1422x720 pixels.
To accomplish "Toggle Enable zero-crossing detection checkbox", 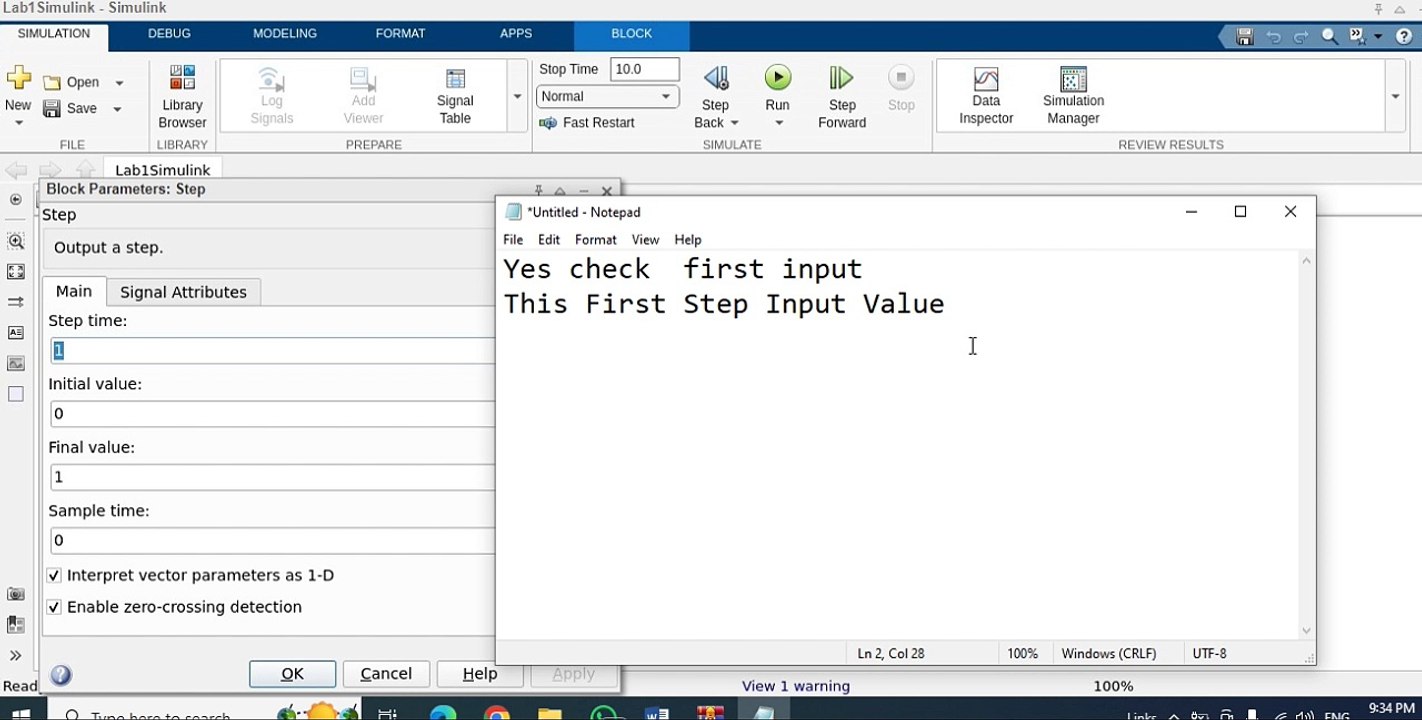I will click(54, 607).
